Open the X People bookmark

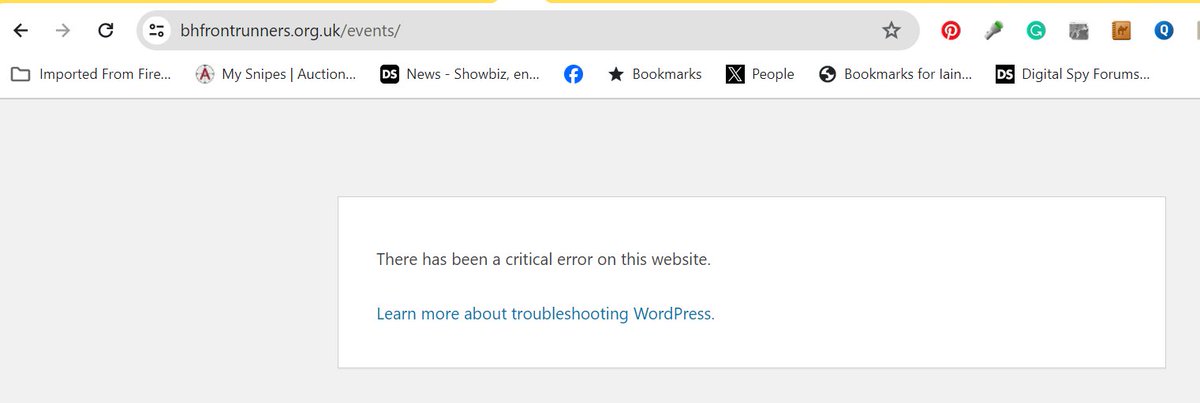pos(760,74)
